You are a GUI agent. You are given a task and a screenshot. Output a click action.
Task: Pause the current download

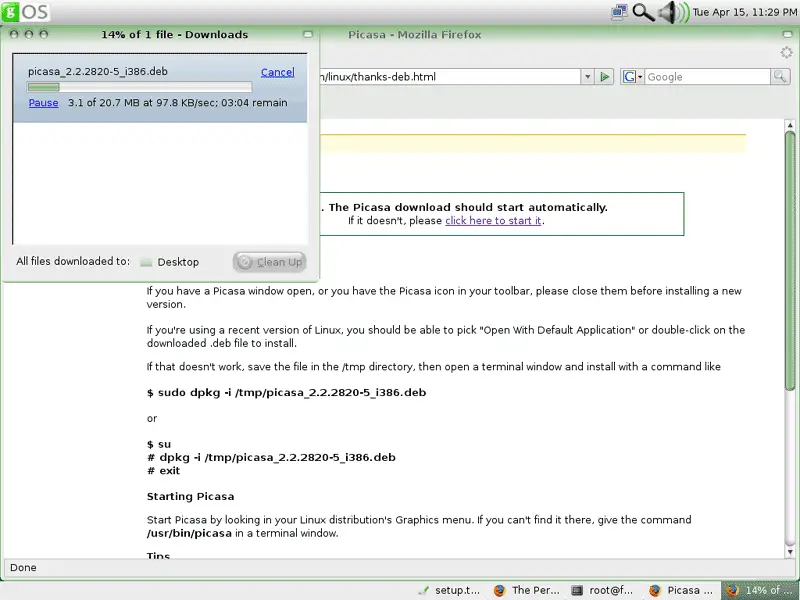43,103
